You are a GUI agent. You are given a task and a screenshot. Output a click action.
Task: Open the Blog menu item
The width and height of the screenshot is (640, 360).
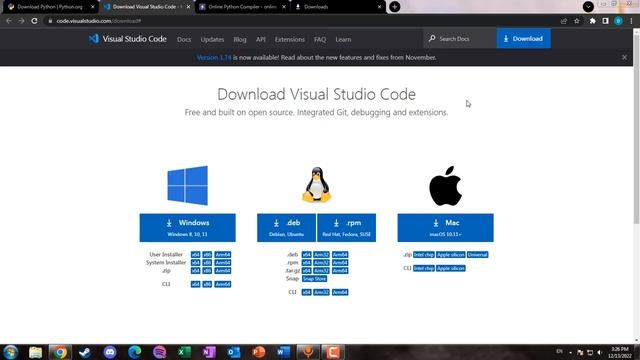[240, 40]
